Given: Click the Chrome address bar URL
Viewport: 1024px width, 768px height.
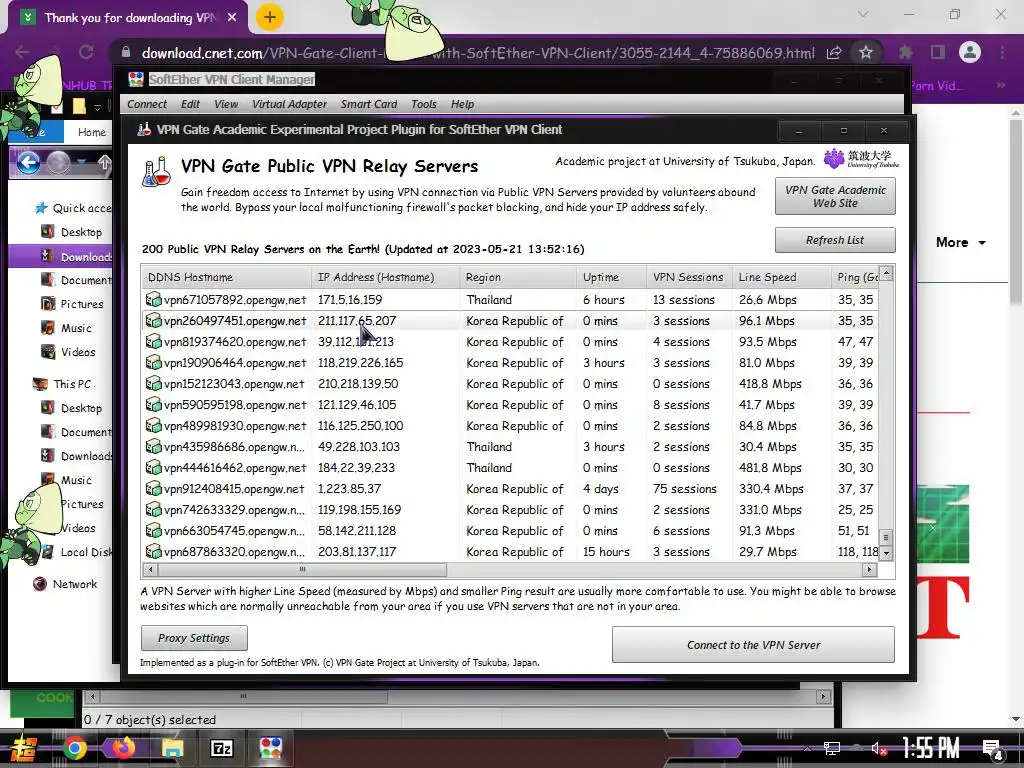Looking at the screenshot, I should tap(478, 53).
